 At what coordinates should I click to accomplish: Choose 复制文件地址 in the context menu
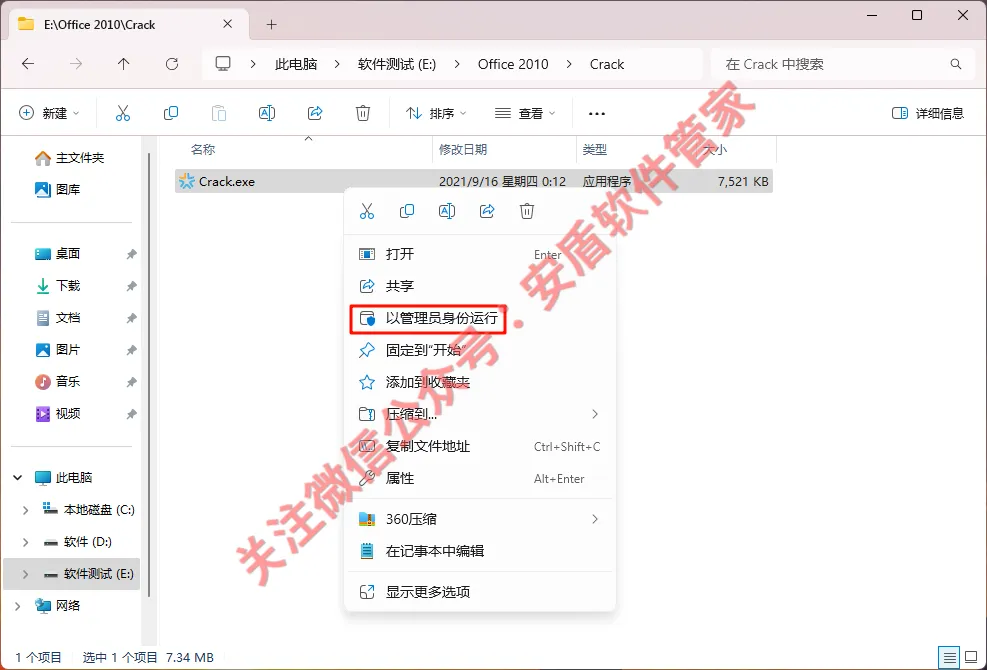click(x=480, y=446)
